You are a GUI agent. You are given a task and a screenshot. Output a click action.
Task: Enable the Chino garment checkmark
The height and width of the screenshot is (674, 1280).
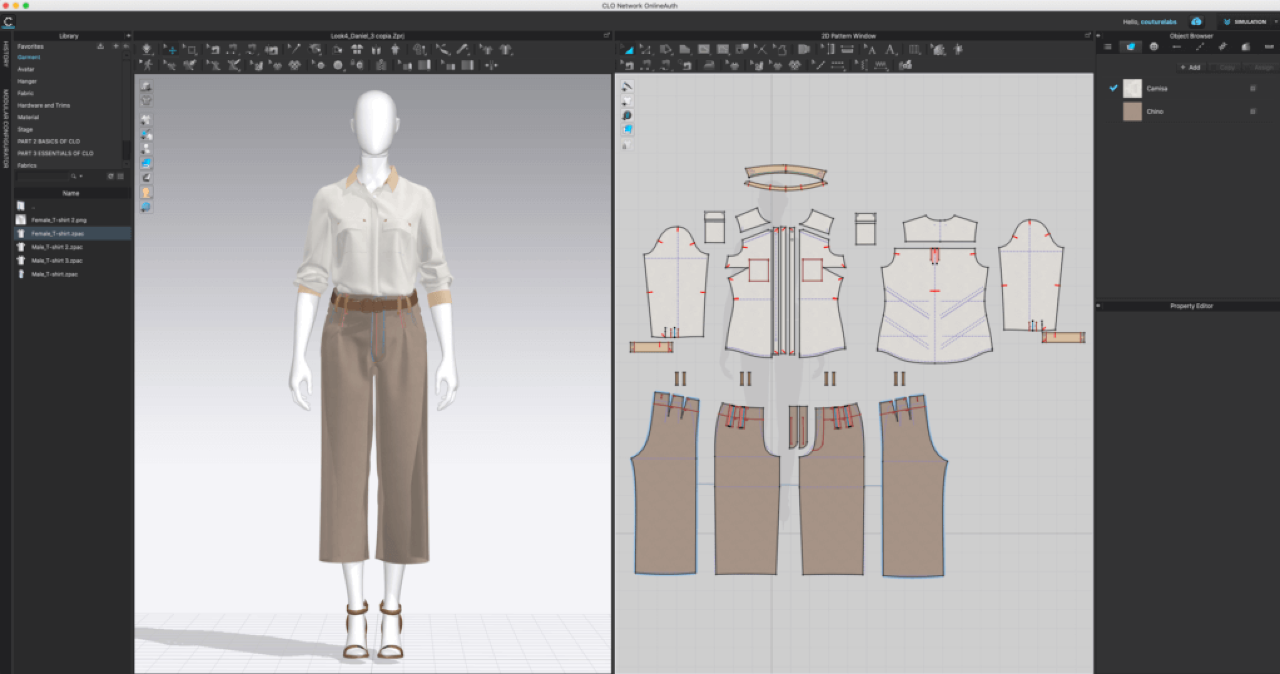point(1113,111)
